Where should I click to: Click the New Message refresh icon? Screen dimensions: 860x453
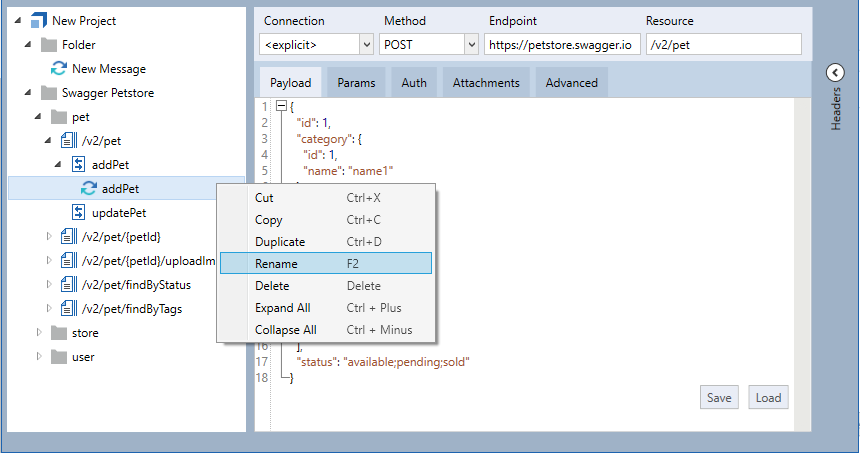59,69
